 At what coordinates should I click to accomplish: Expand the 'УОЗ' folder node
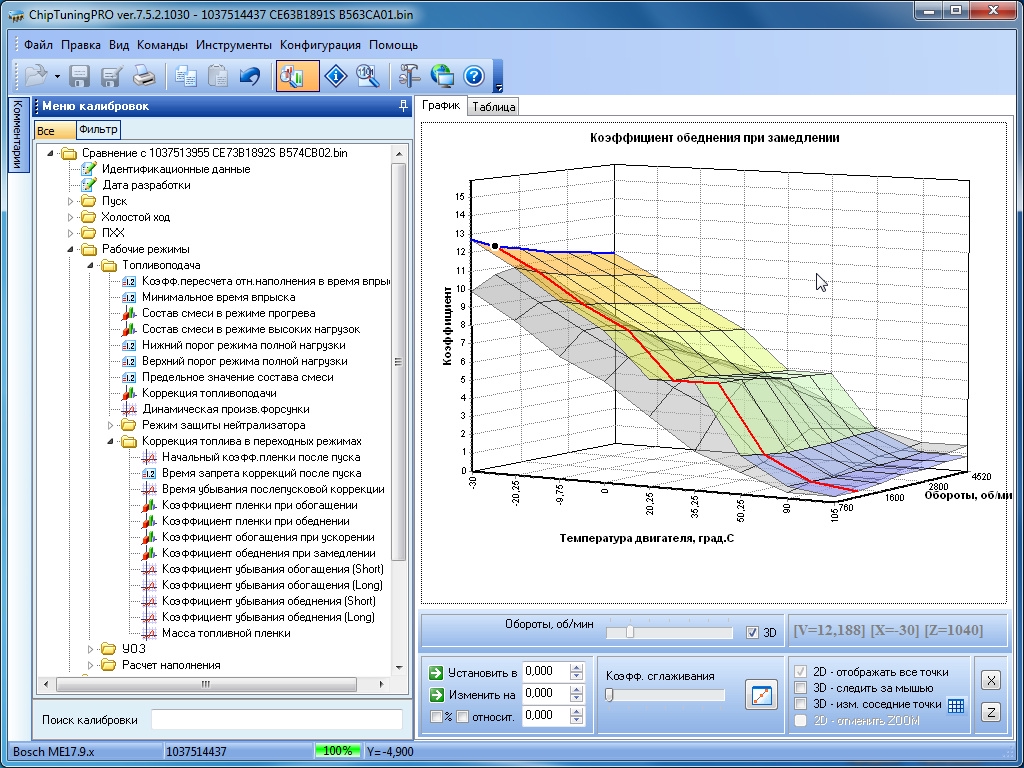click(91, 649)
